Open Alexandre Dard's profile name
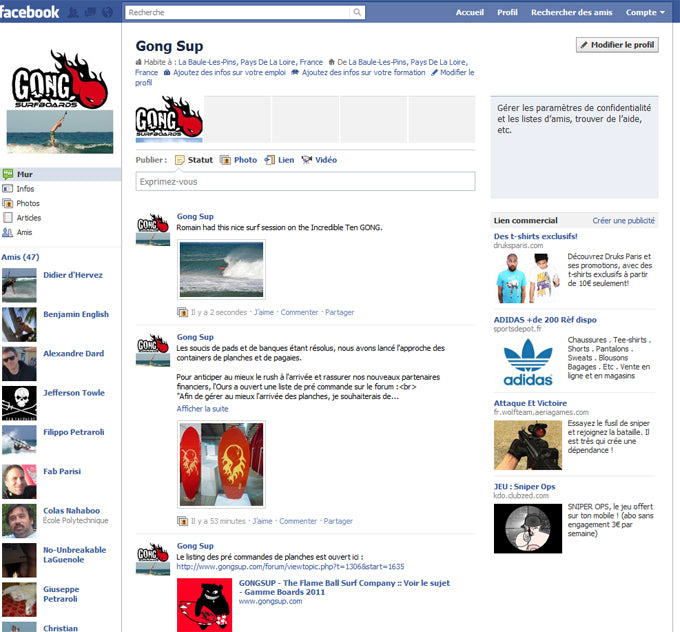Viewport: 680px width, 632px height. [74, 354]
